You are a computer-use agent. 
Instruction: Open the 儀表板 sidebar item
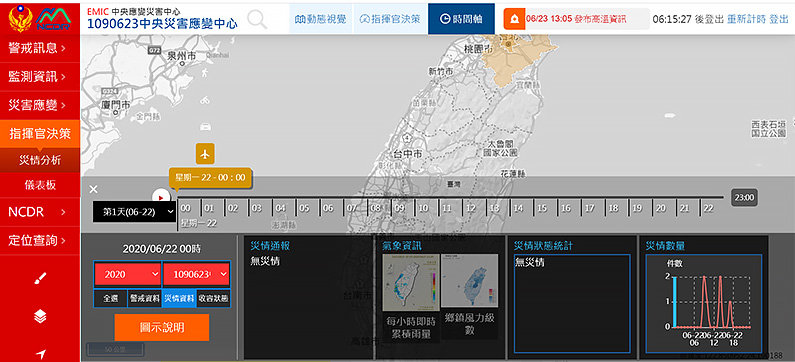[x=40, y=186]
